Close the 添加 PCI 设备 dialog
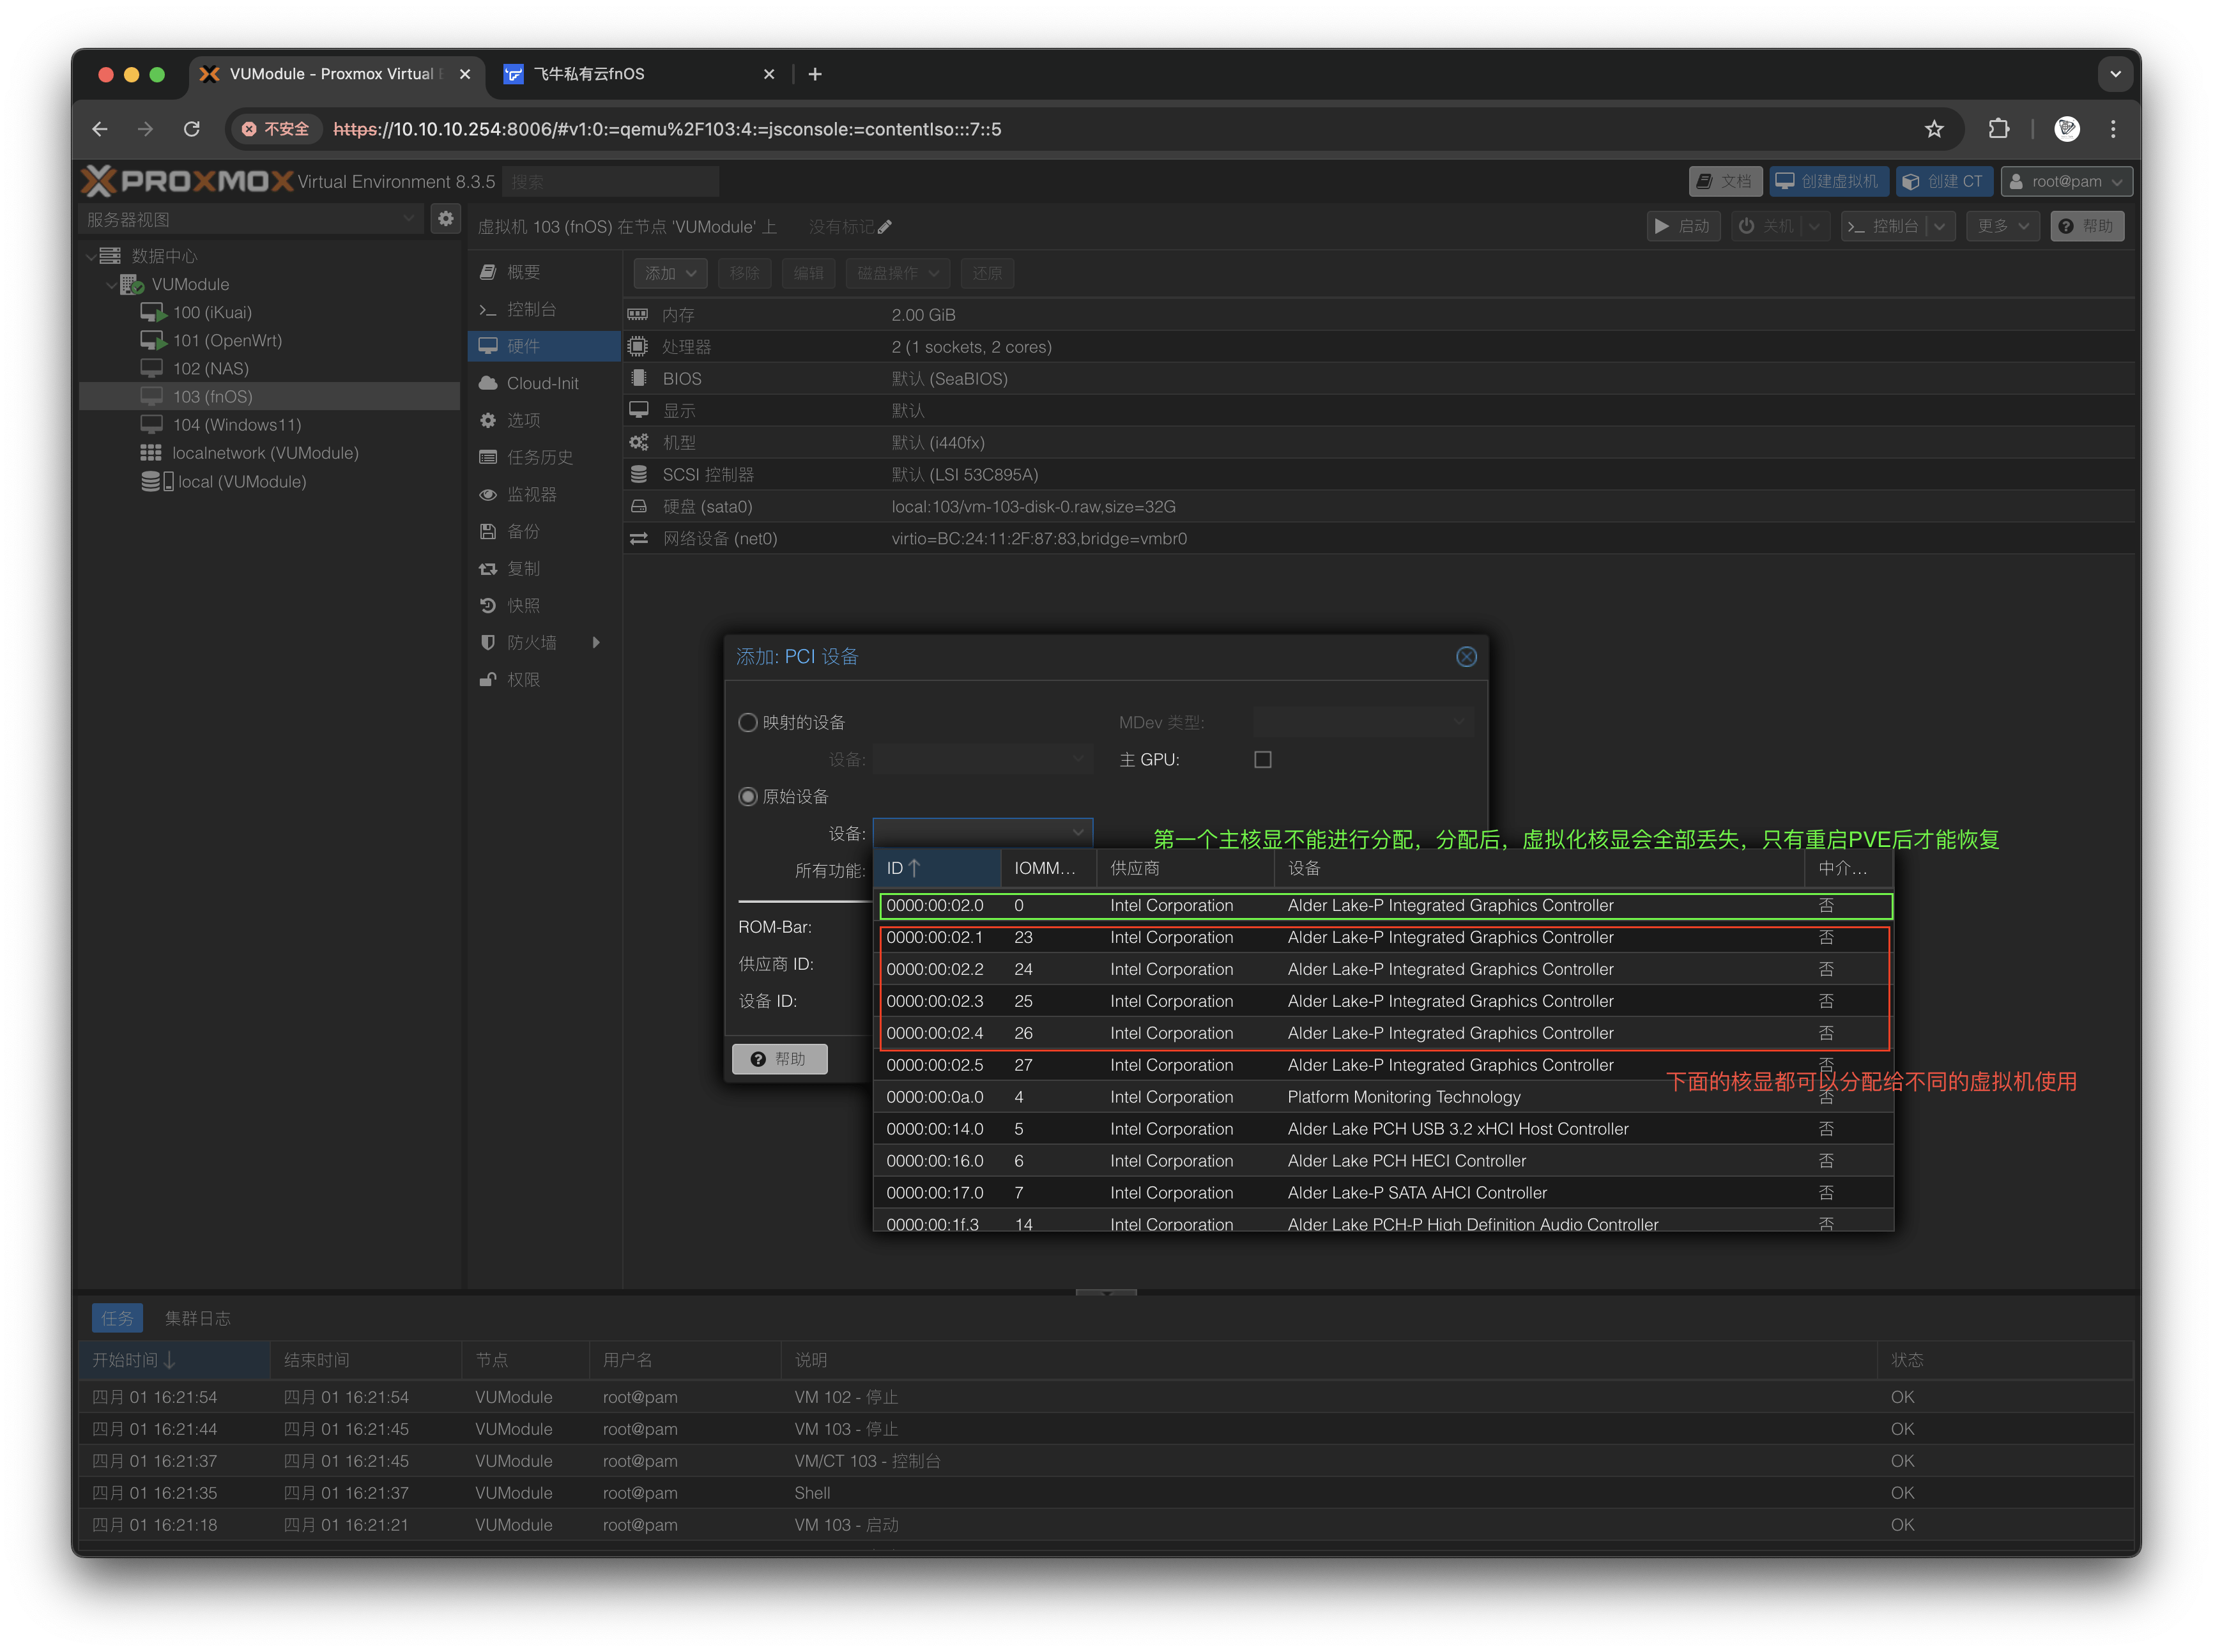Image resolution: width=2213 pixels, height=1652 pixels. [x=1466, y=657]
